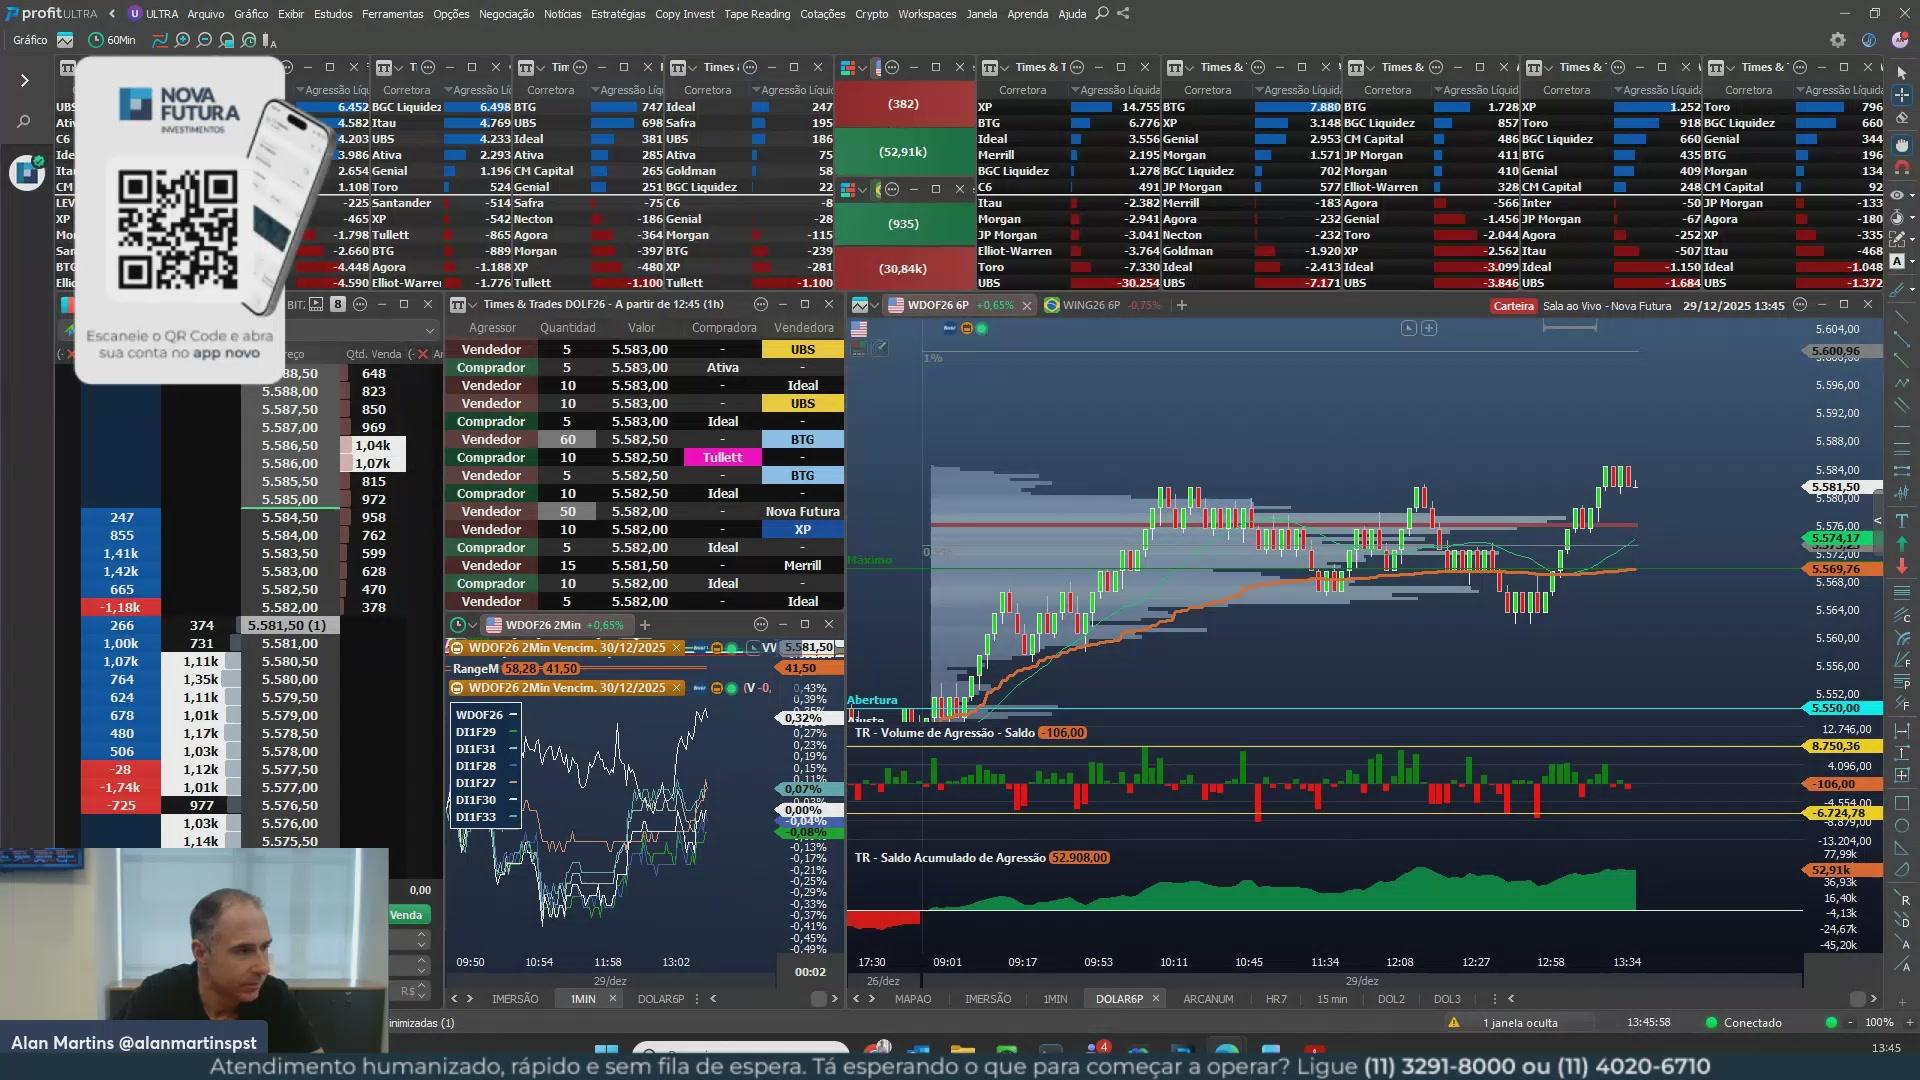Activate the hand pan tool
1920x1080 pixels.
(1901, 145)
